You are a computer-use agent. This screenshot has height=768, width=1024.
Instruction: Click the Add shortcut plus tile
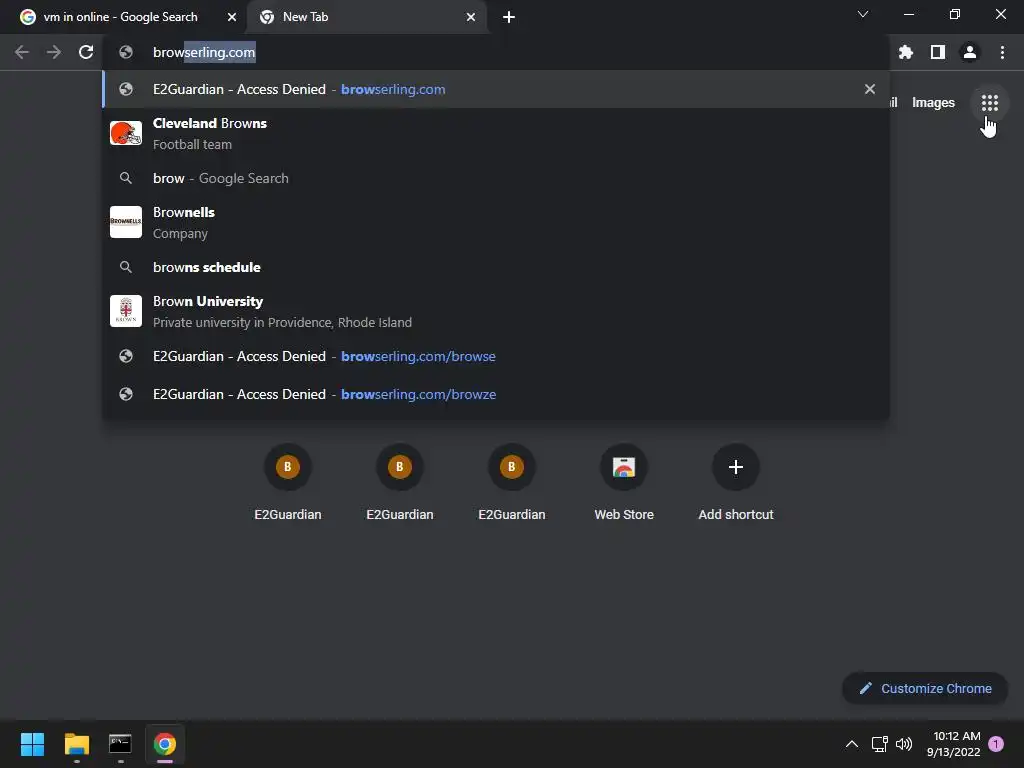pos(735,482)
